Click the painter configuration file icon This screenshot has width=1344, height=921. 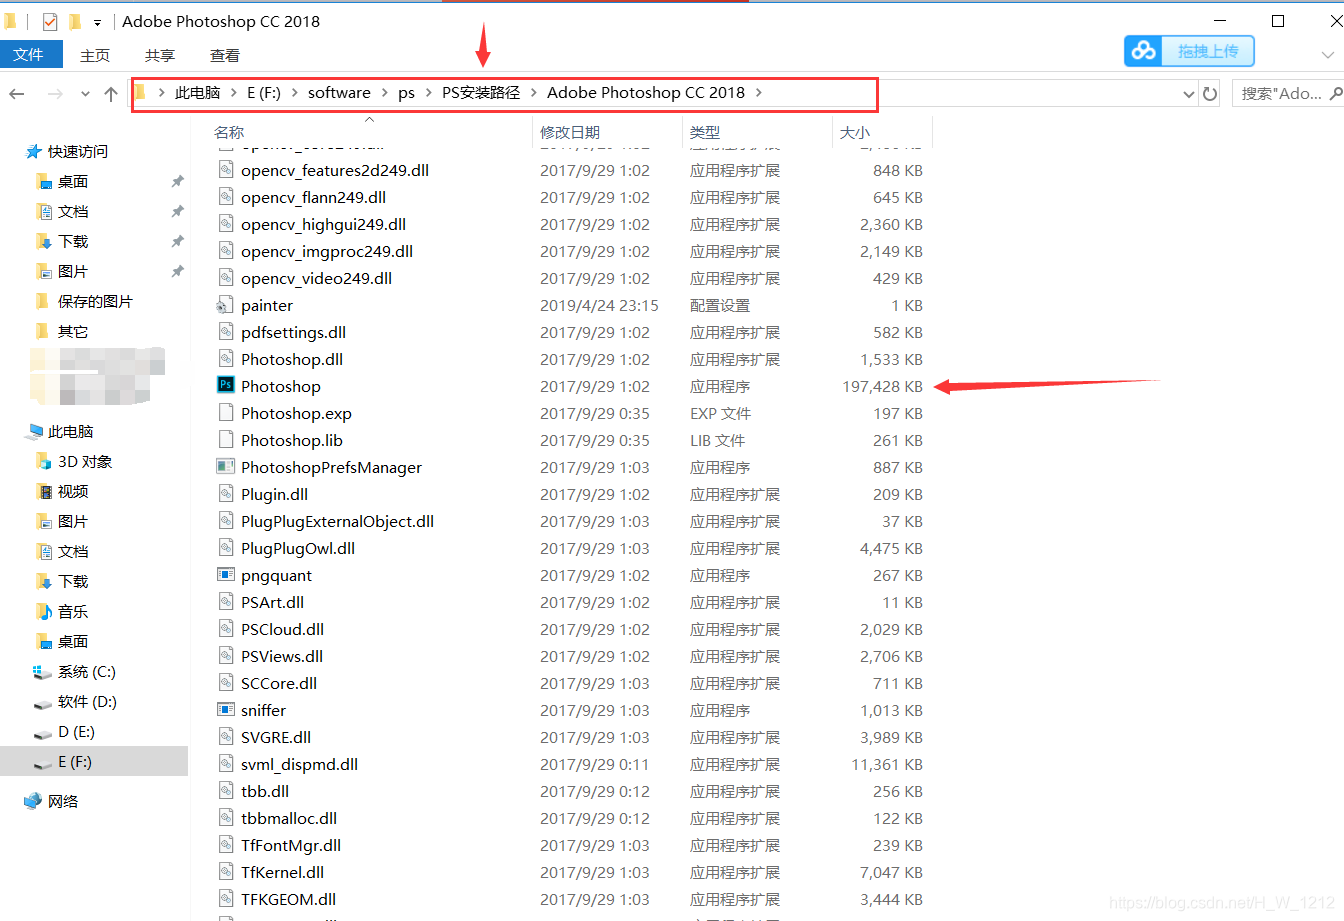coord(226,305)
